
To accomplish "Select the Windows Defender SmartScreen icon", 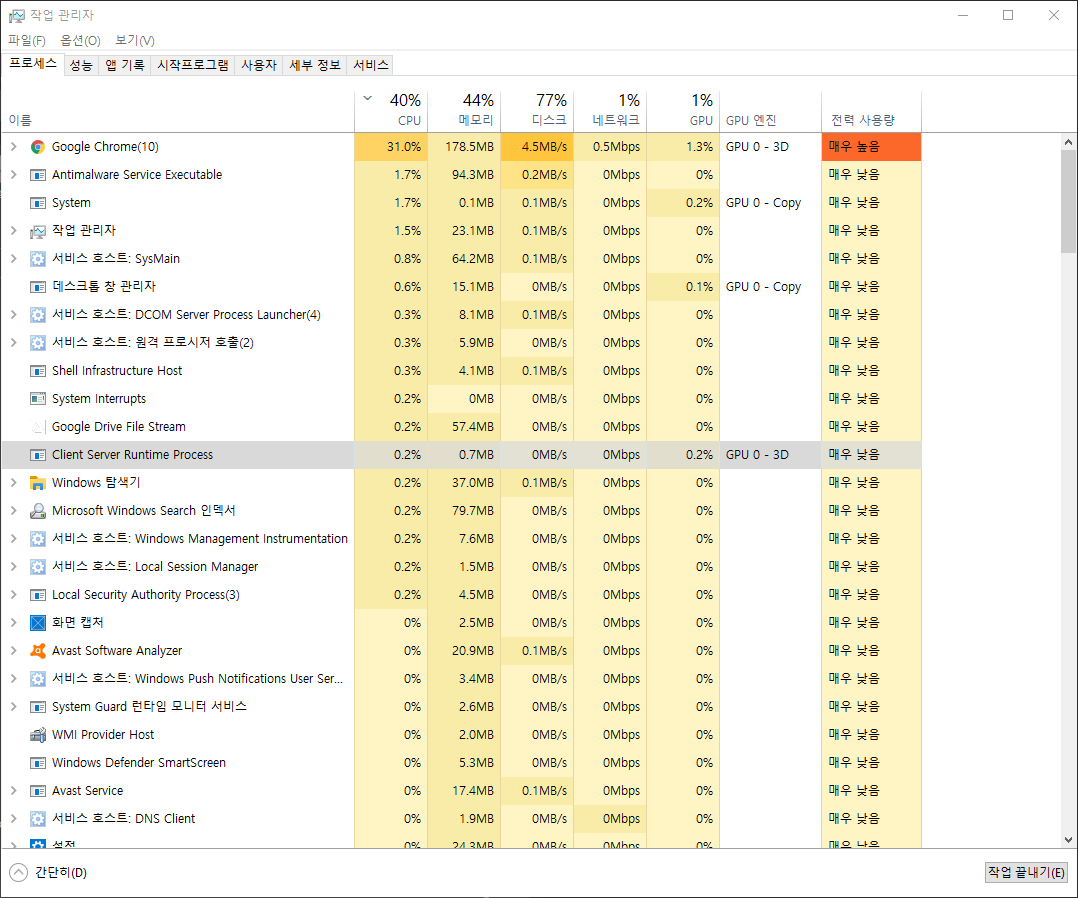I will pos(37,762).
